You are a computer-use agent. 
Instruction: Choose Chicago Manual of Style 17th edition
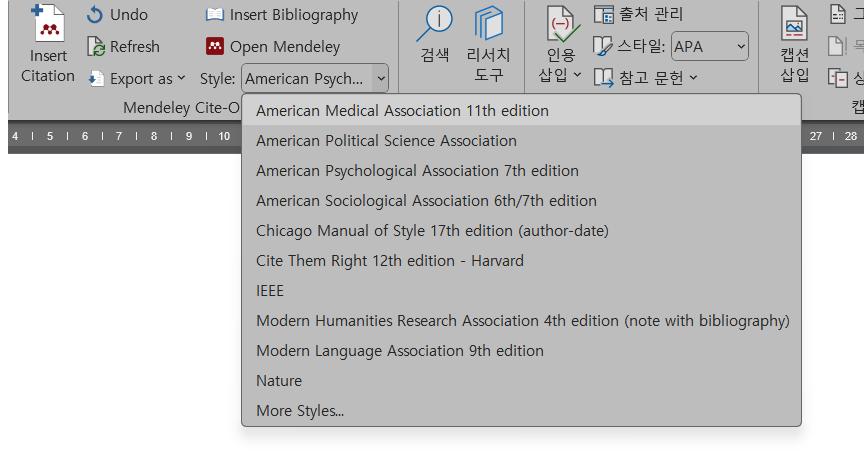click(x=521, y=231)
